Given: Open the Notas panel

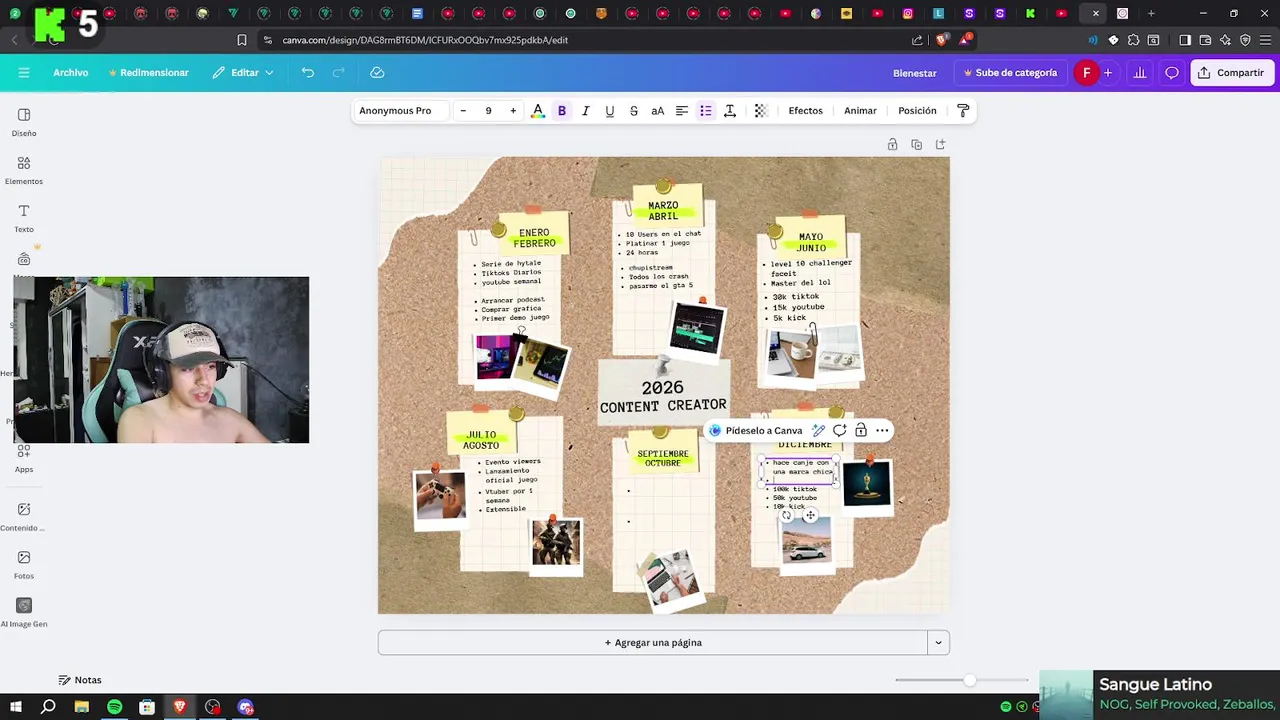Looking at the screenshot, I should coord(80,680).
